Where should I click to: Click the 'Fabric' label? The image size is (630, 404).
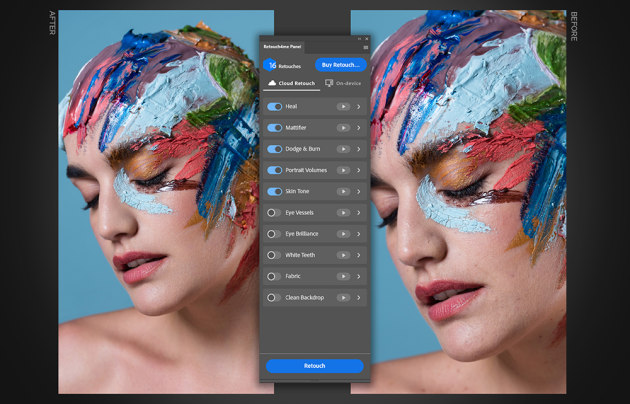tap(293, 276)
